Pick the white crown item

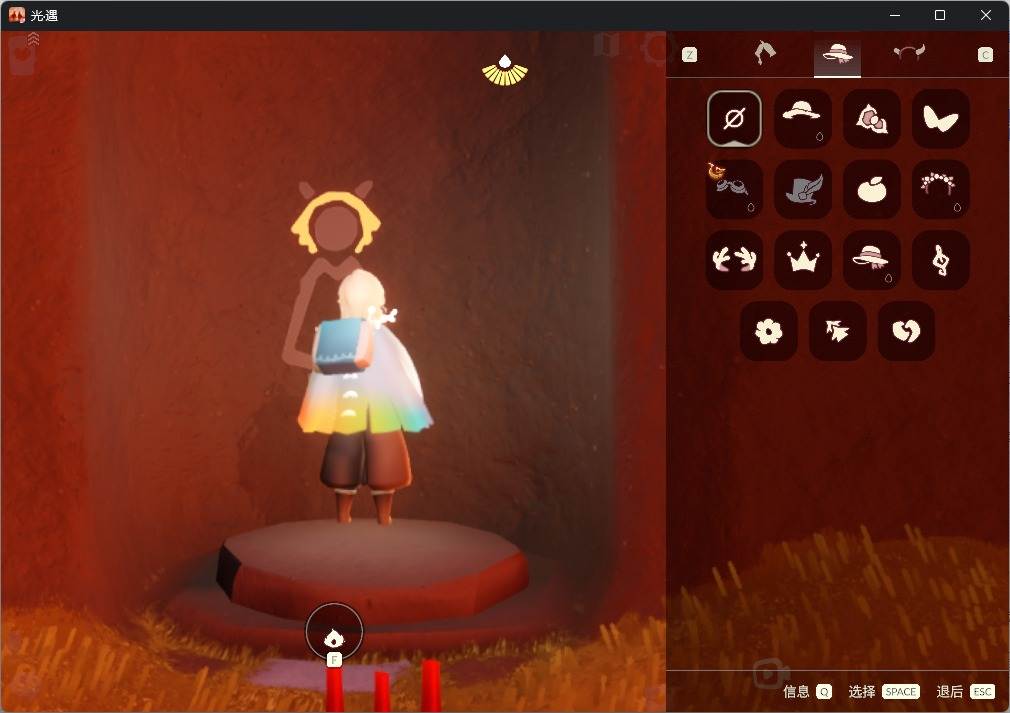click(803, 260)
